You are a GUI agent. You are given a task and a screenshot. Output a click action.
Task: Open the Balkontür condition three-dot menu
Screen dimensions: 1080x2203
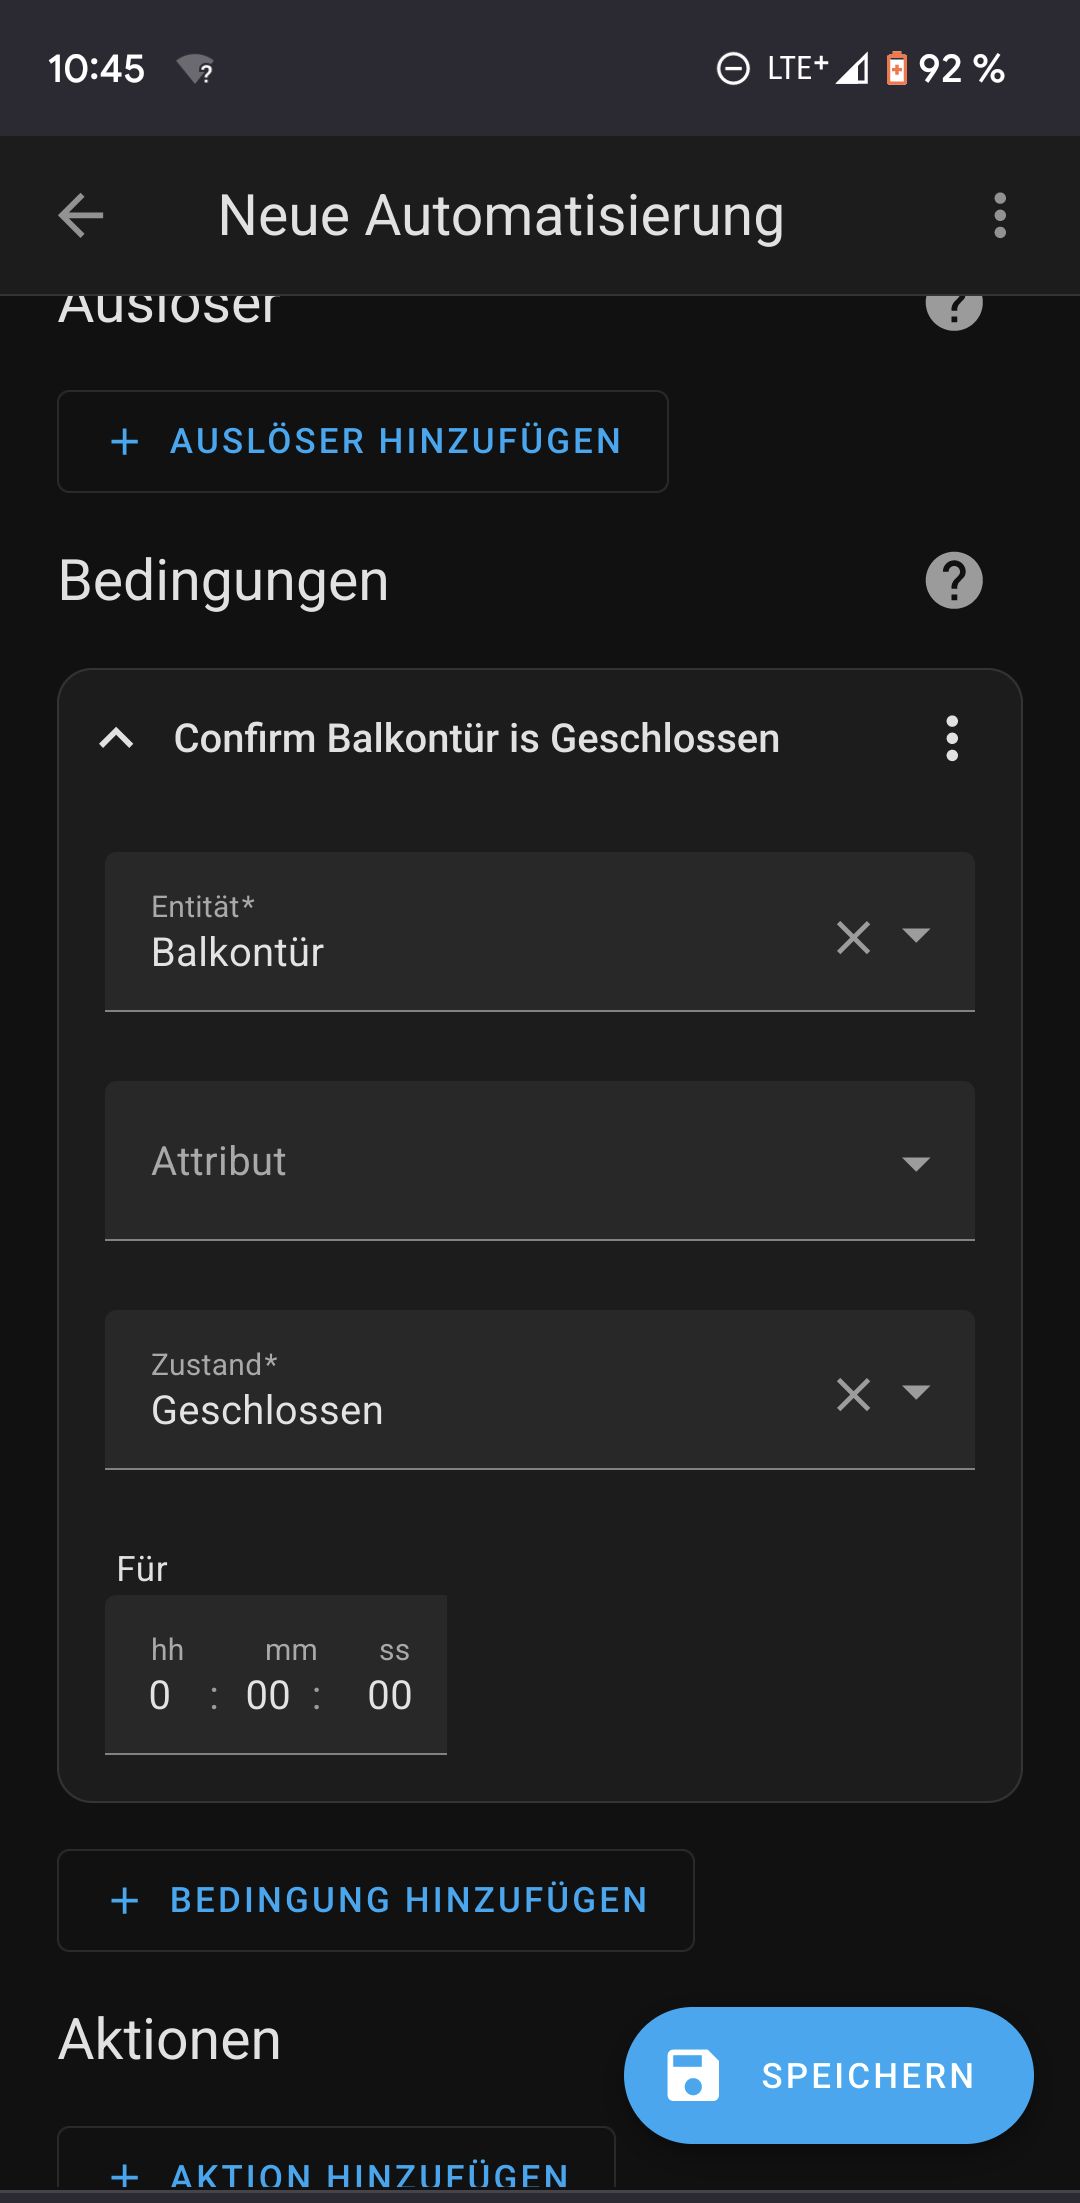[952, 738]
